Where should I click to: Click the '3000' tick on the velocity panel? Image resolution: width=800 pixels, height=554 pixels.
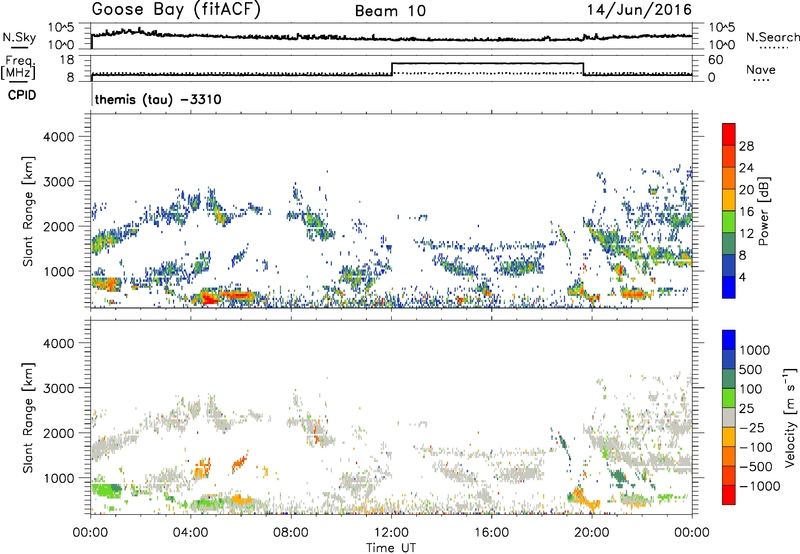click(58, 388)
